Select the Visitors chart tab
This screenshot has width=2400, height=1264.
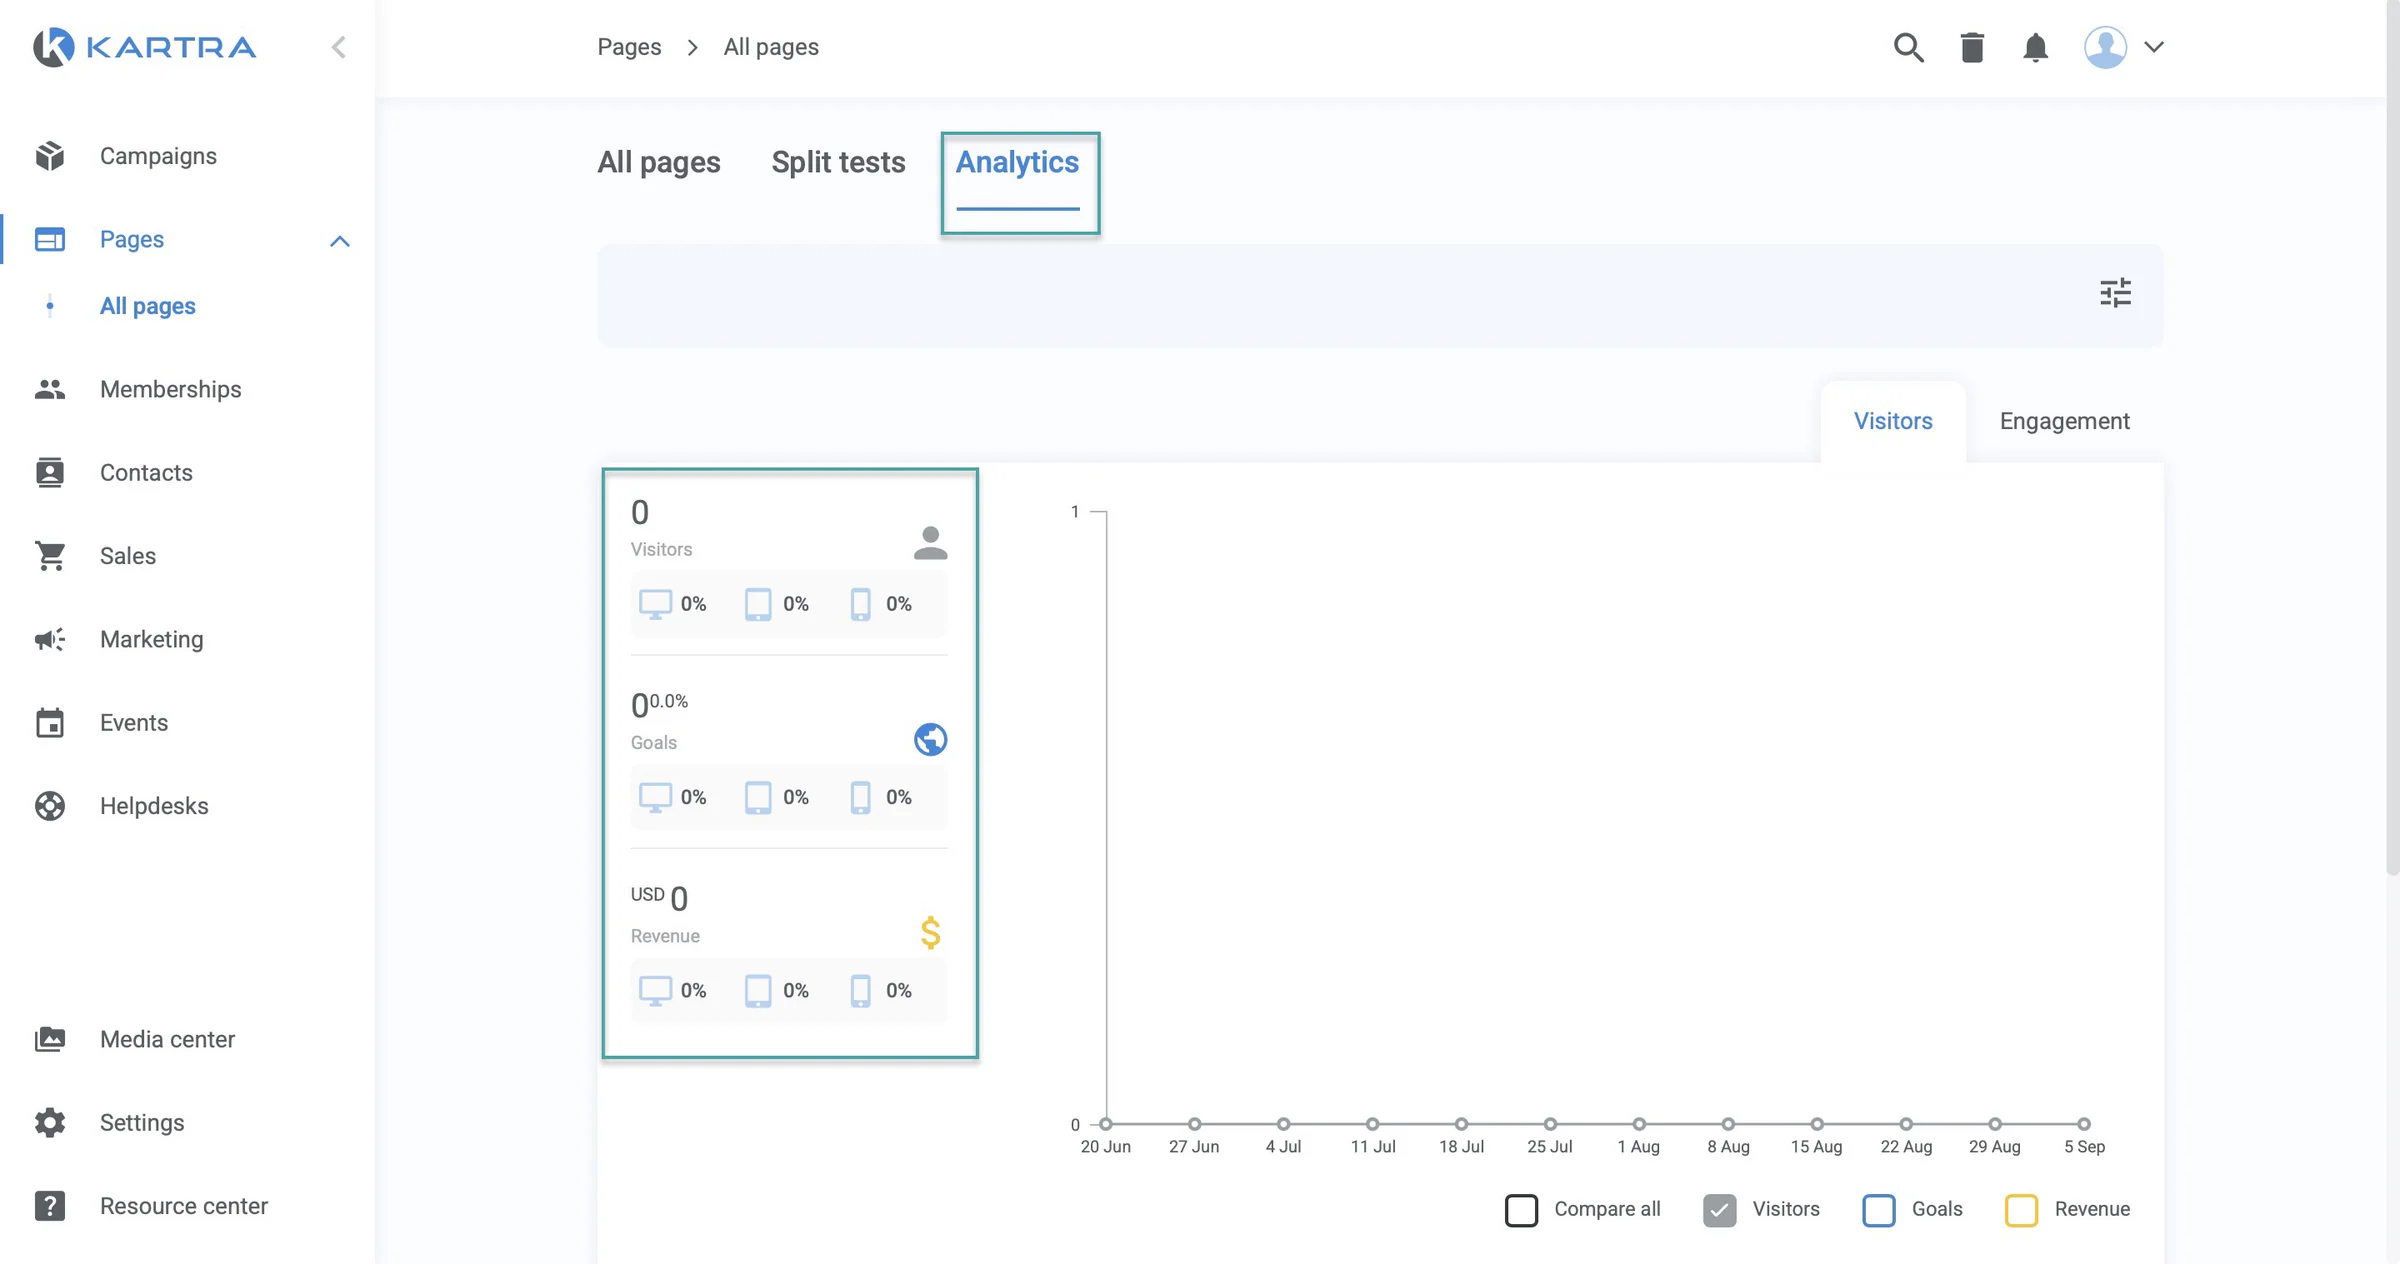[1893, 421]
